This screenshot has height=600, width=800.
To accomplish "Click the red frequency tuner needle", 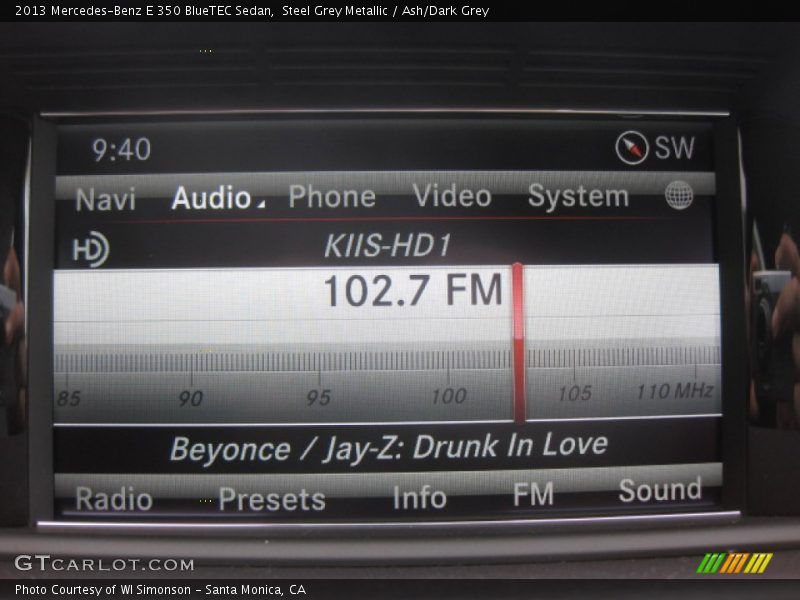I will [x=518, y=342].
